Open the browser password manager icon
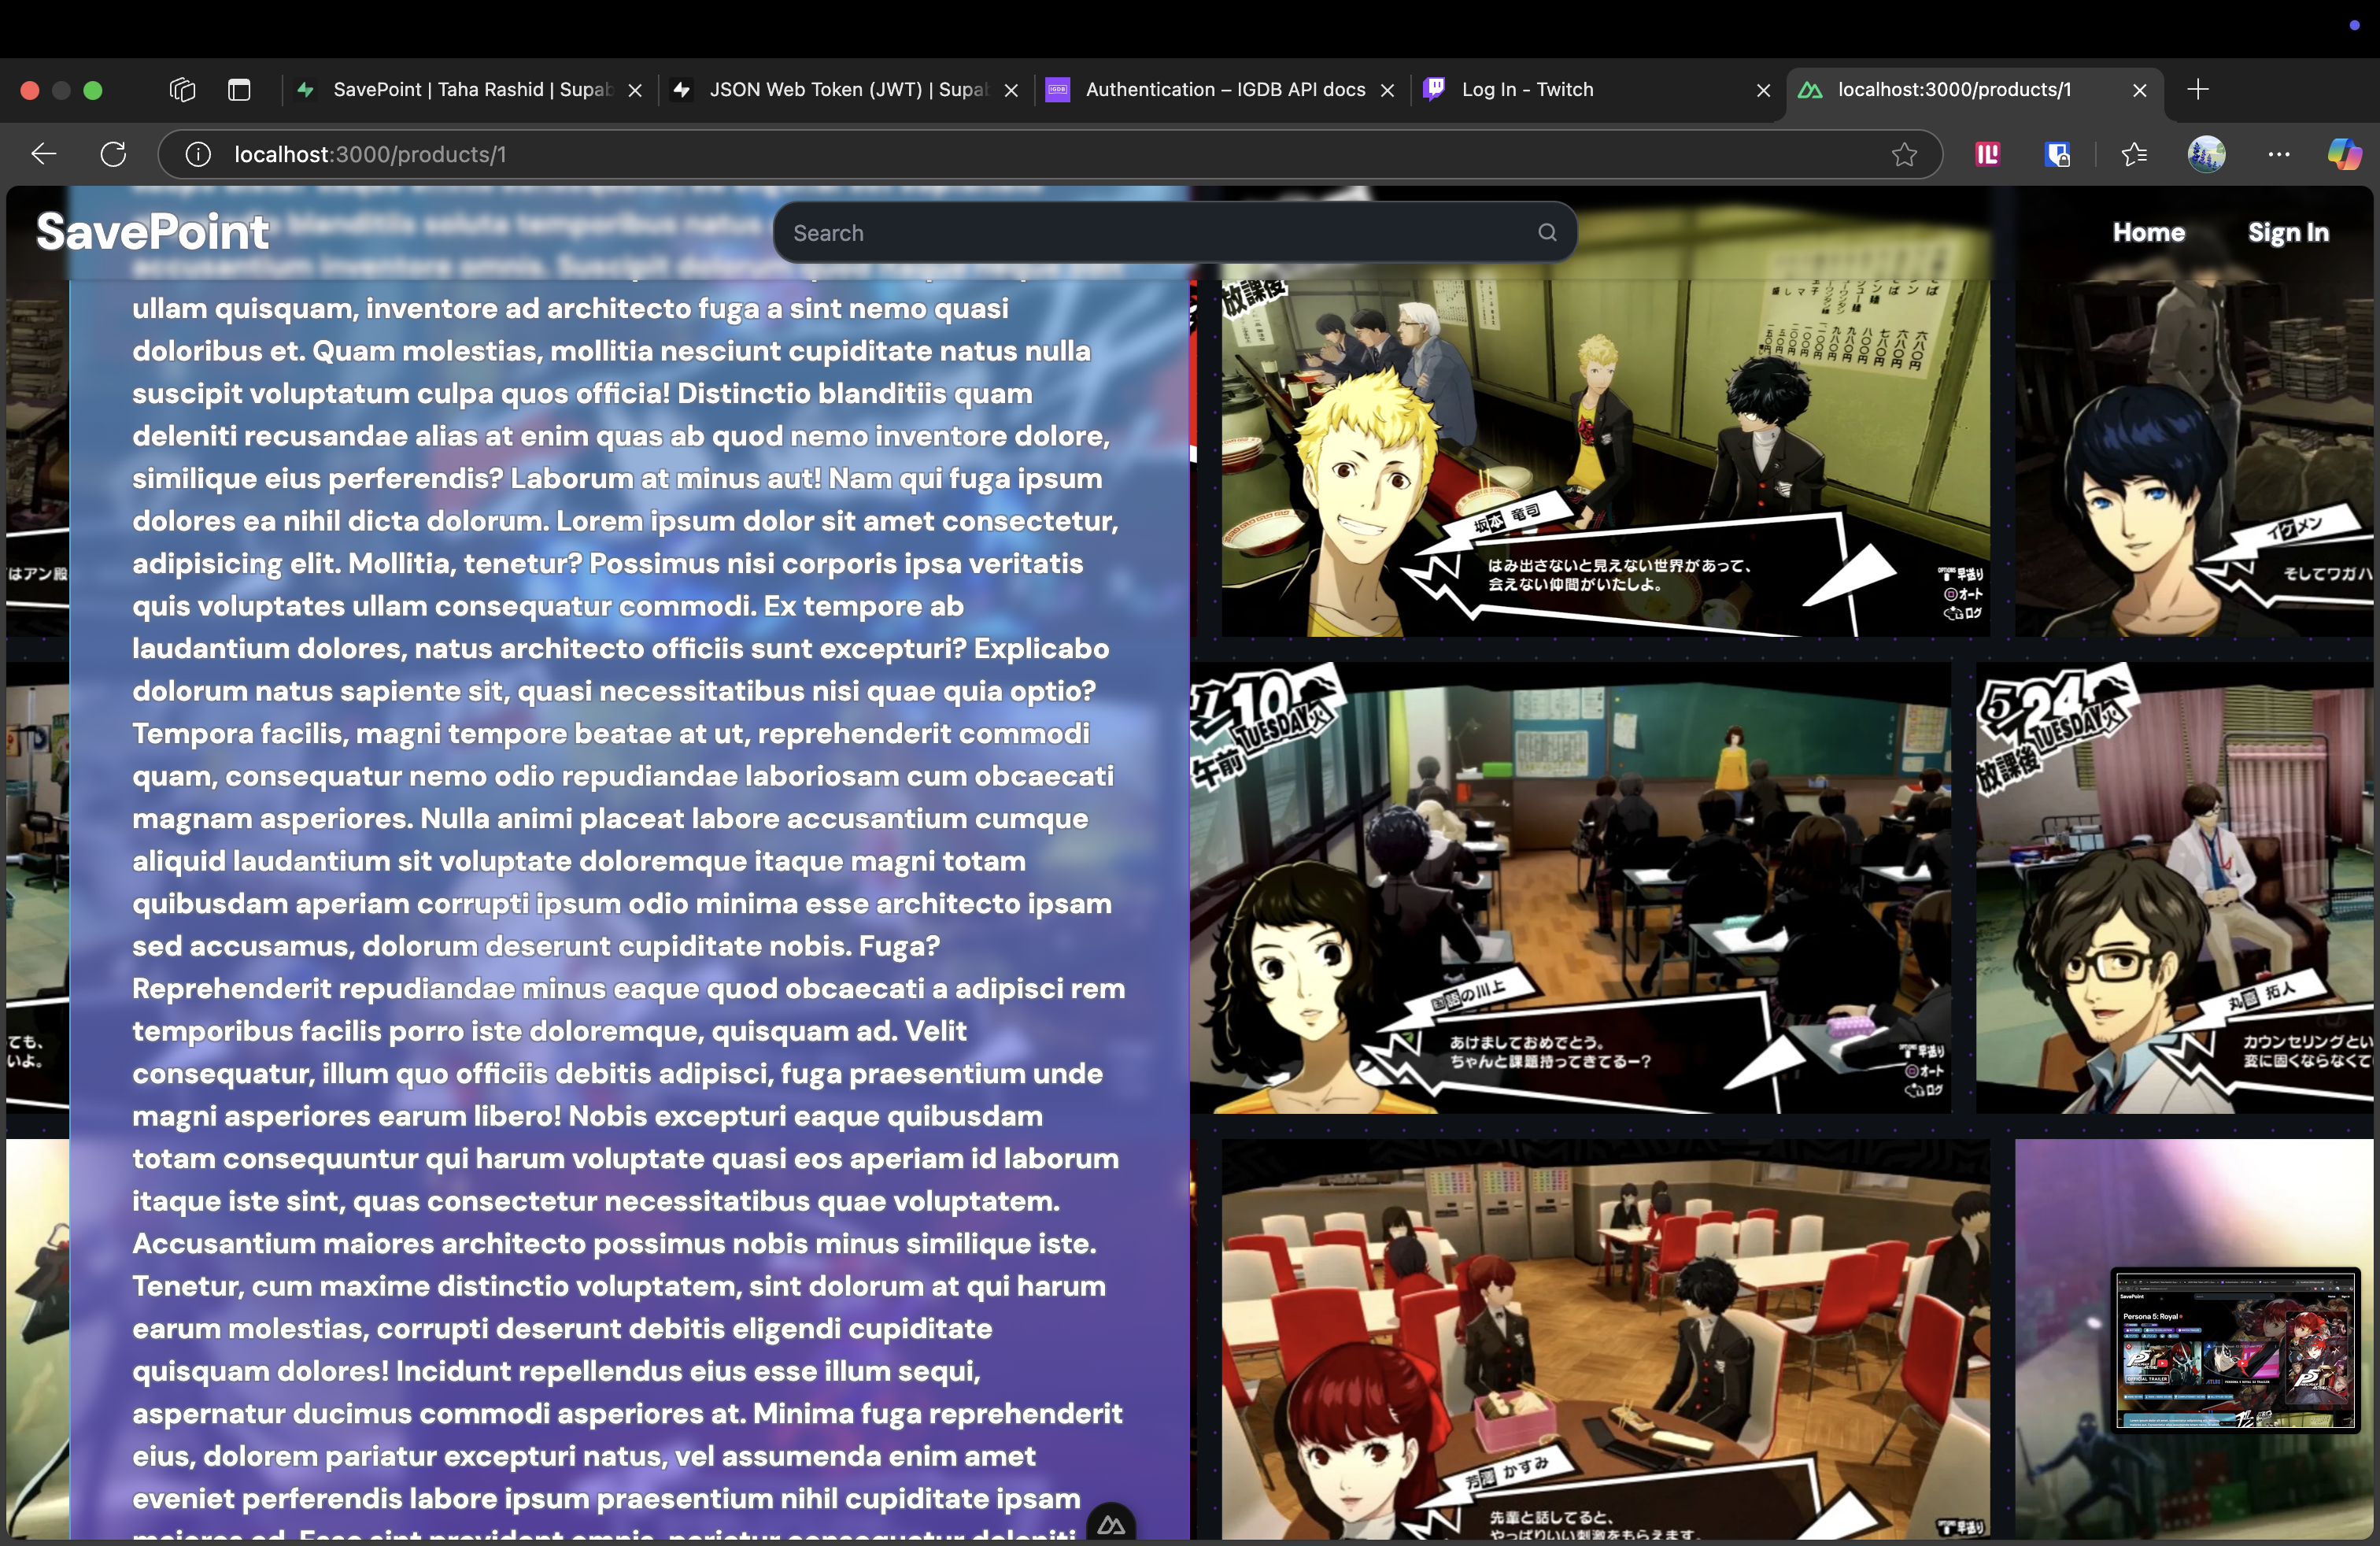The width and height of the screenshot is (2380, 1546). point(2057,154)
